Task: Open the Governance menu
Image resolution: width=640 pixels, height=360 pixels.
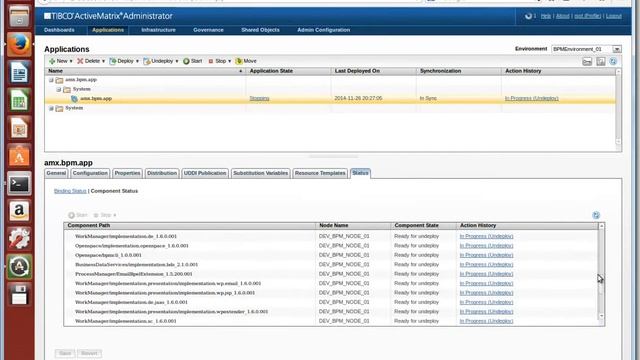Action: click(208, 30)
